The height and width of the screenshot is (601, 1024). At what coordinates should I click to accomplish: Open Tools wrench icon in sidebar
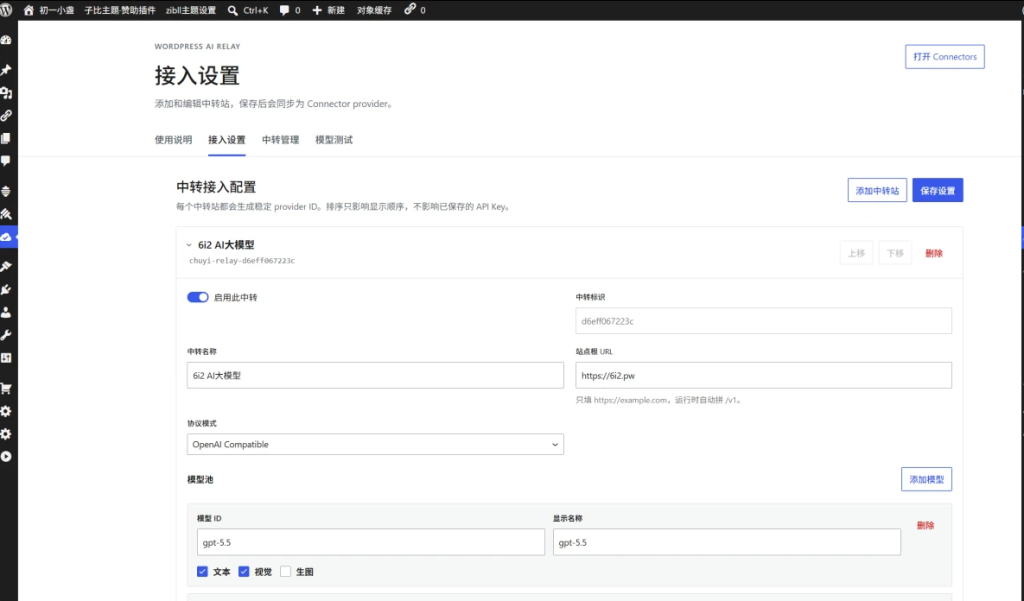6,335
